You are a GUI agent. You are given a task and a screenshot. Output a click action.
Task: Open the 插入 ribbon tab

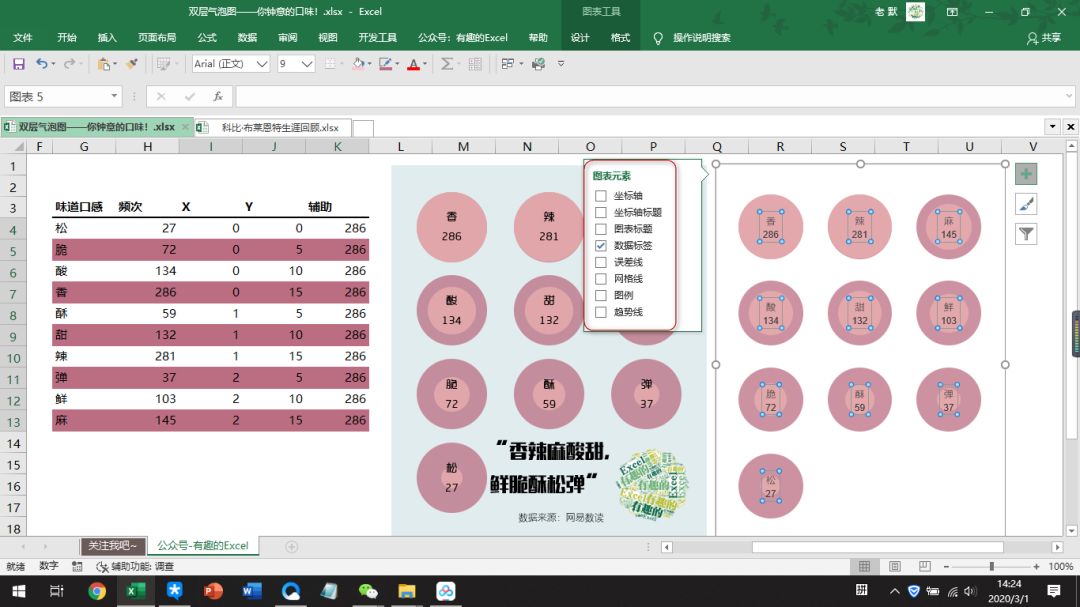[x=107, y=38]
